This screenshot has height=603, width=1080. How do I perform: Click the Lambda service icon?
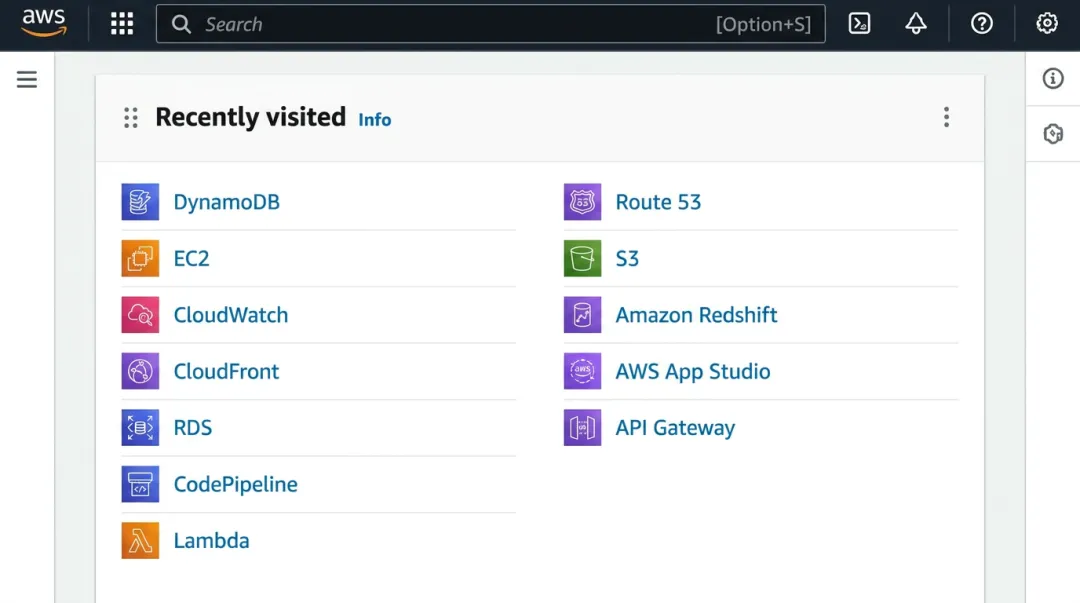(x=140, y=540)
